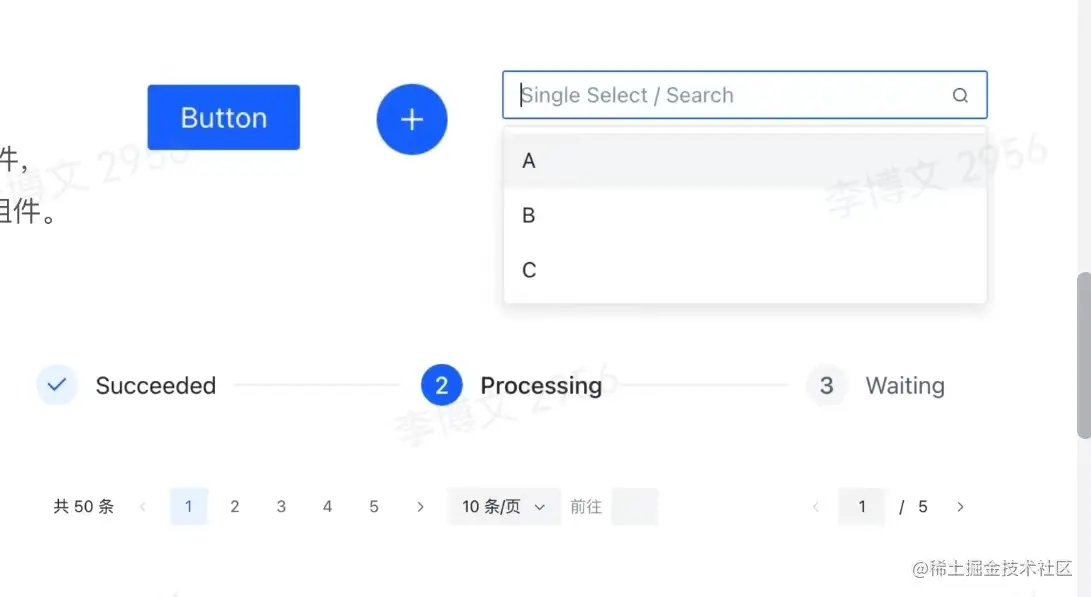
Task: Click the Processing step numbered 2
Action: pos(441,385)
